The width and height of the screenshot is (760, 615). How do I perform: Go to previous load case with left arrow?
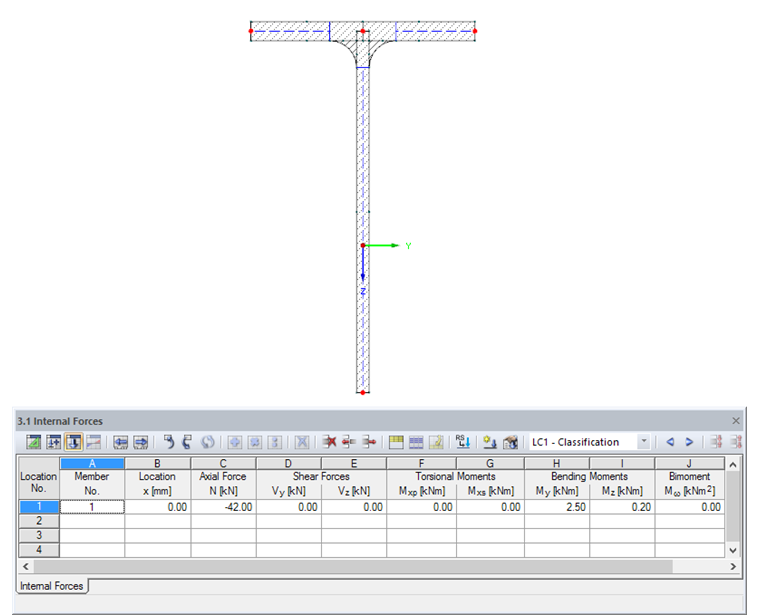tap(670, 442)
